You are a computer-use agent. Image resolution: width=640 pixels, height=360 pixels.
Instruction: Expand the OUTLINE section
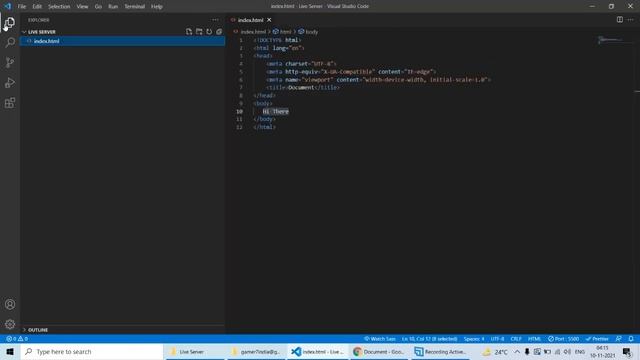coord(122,330)
